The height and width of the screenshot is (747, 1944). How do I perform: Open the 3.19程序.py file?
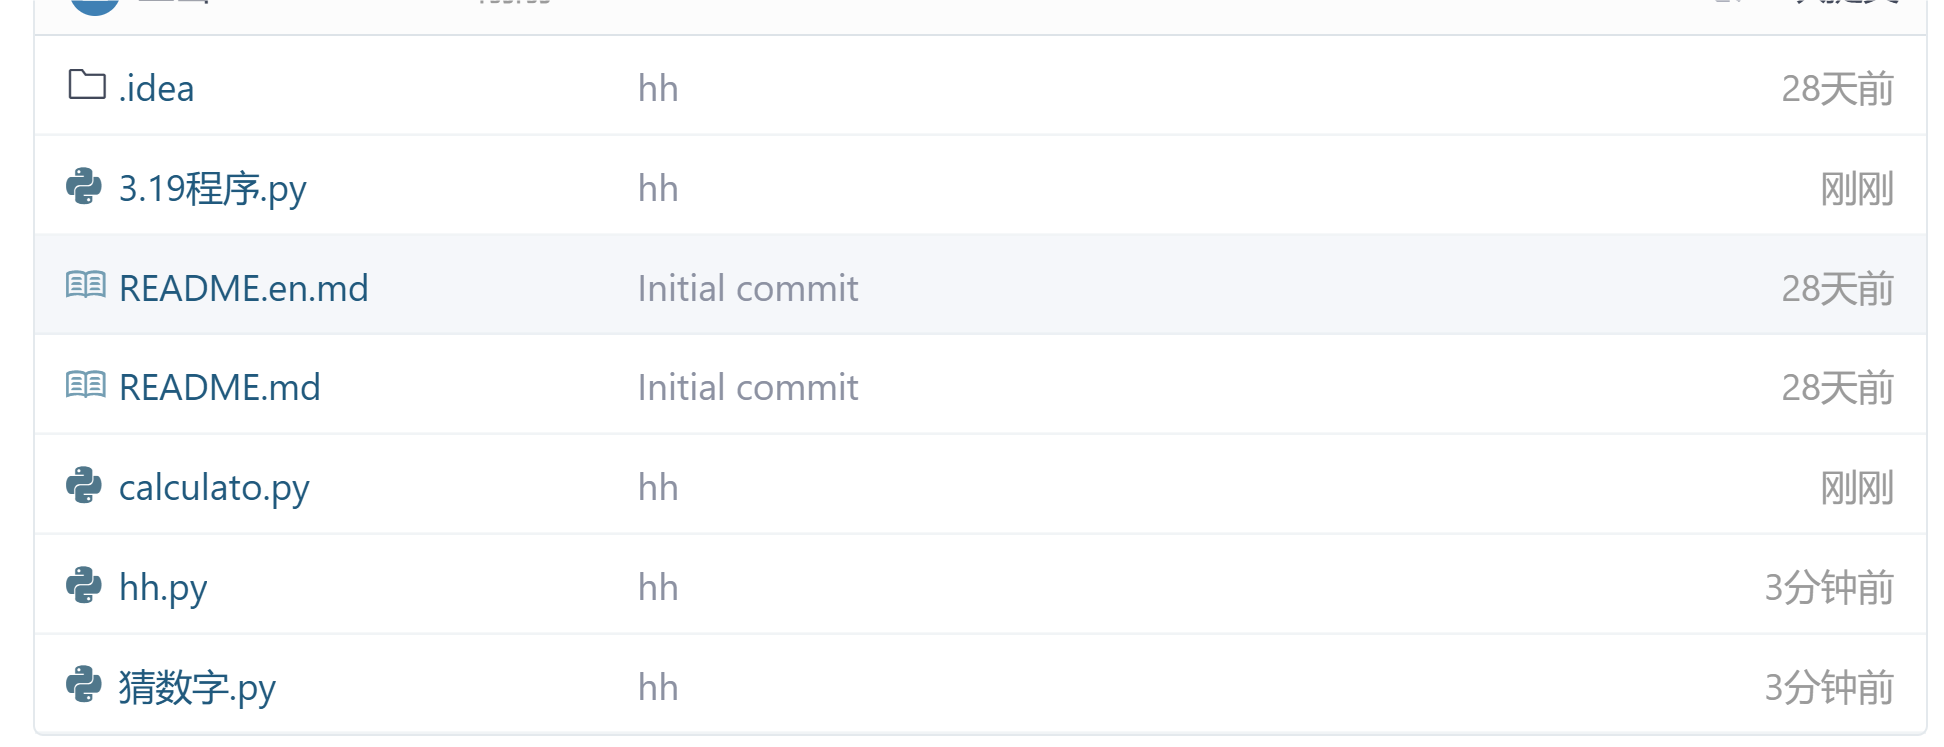[x=212, y=189]
